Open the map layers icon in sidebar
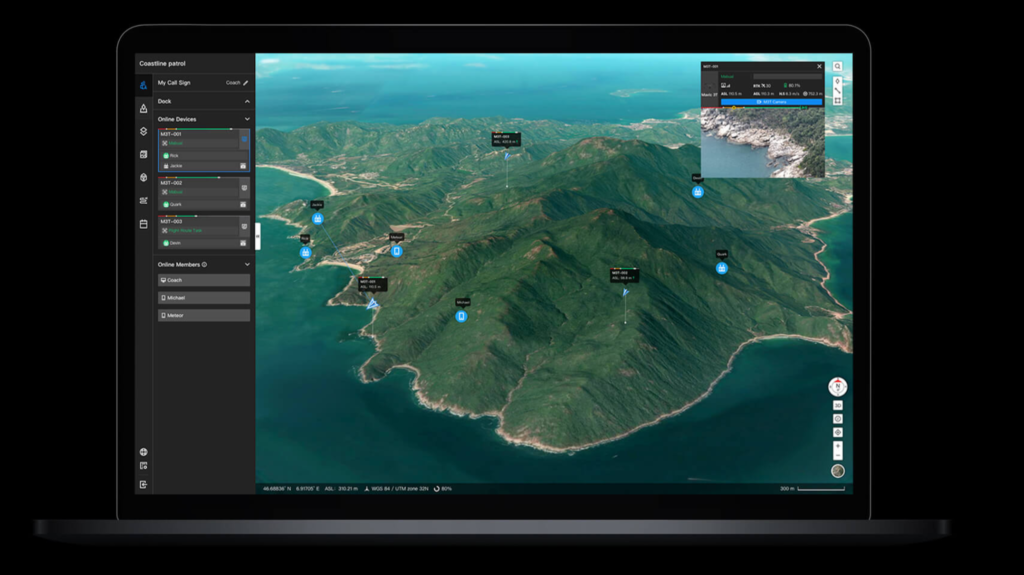Screen dimensions: 1024x575 [x=143, y=131]
